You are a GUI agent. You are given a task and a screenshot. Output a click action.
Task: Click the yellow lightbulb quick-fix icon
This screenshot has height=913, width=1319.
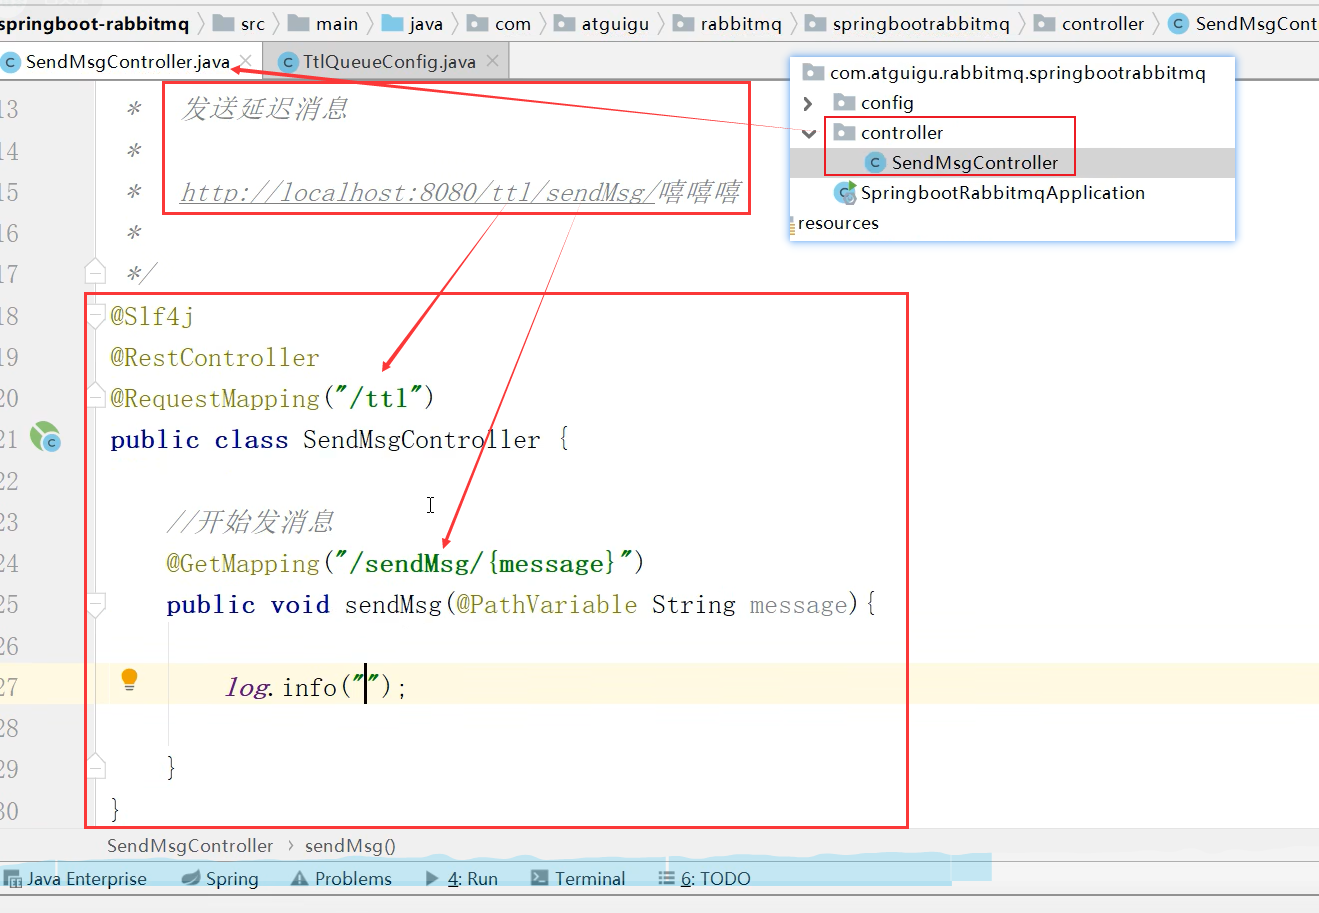coord(129,680)
